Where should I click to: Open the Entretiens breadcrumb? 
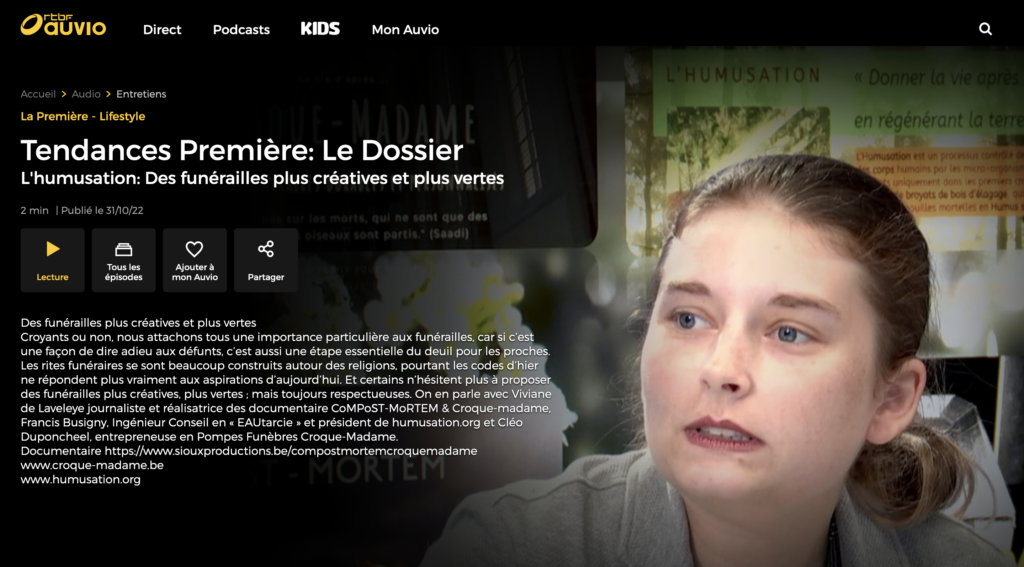point(141,94)
